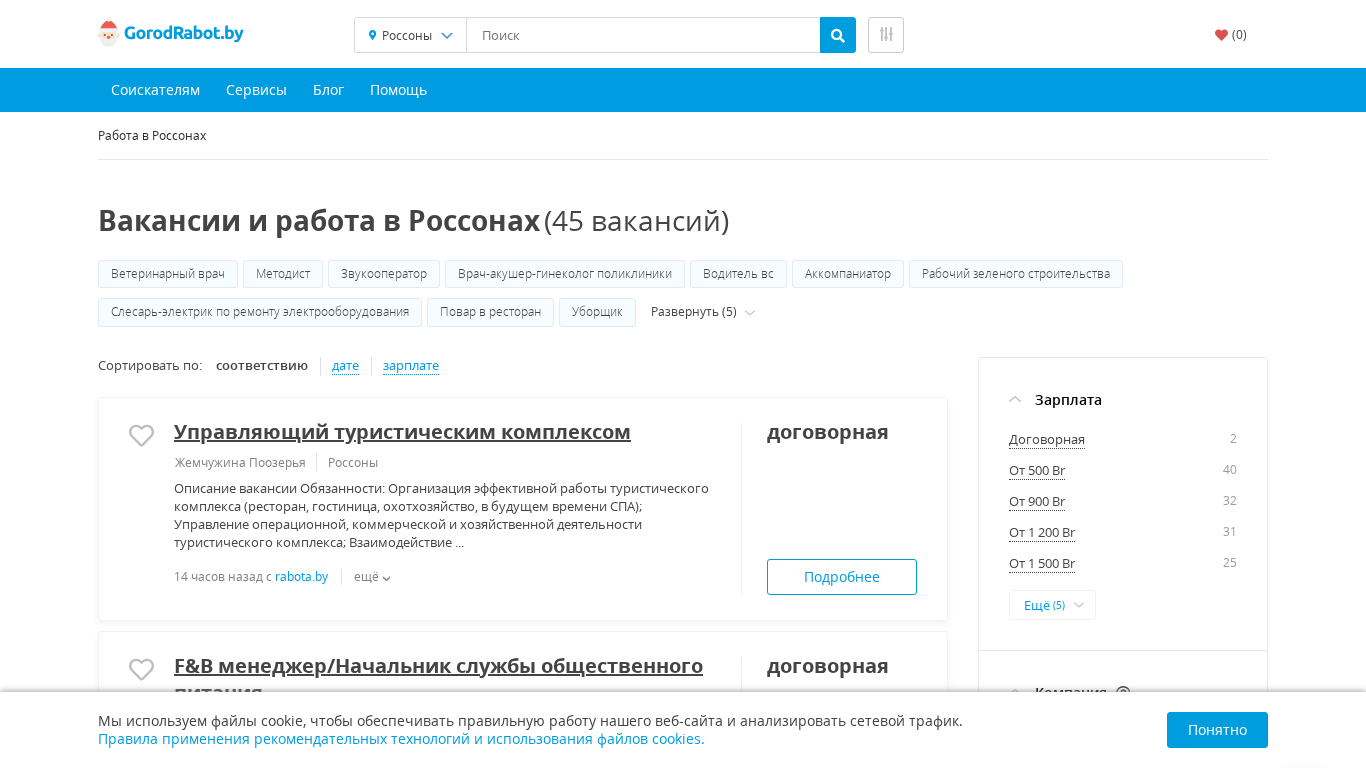Visit the rabota.by source link
1366x768 pixels.
pos(301,577)
